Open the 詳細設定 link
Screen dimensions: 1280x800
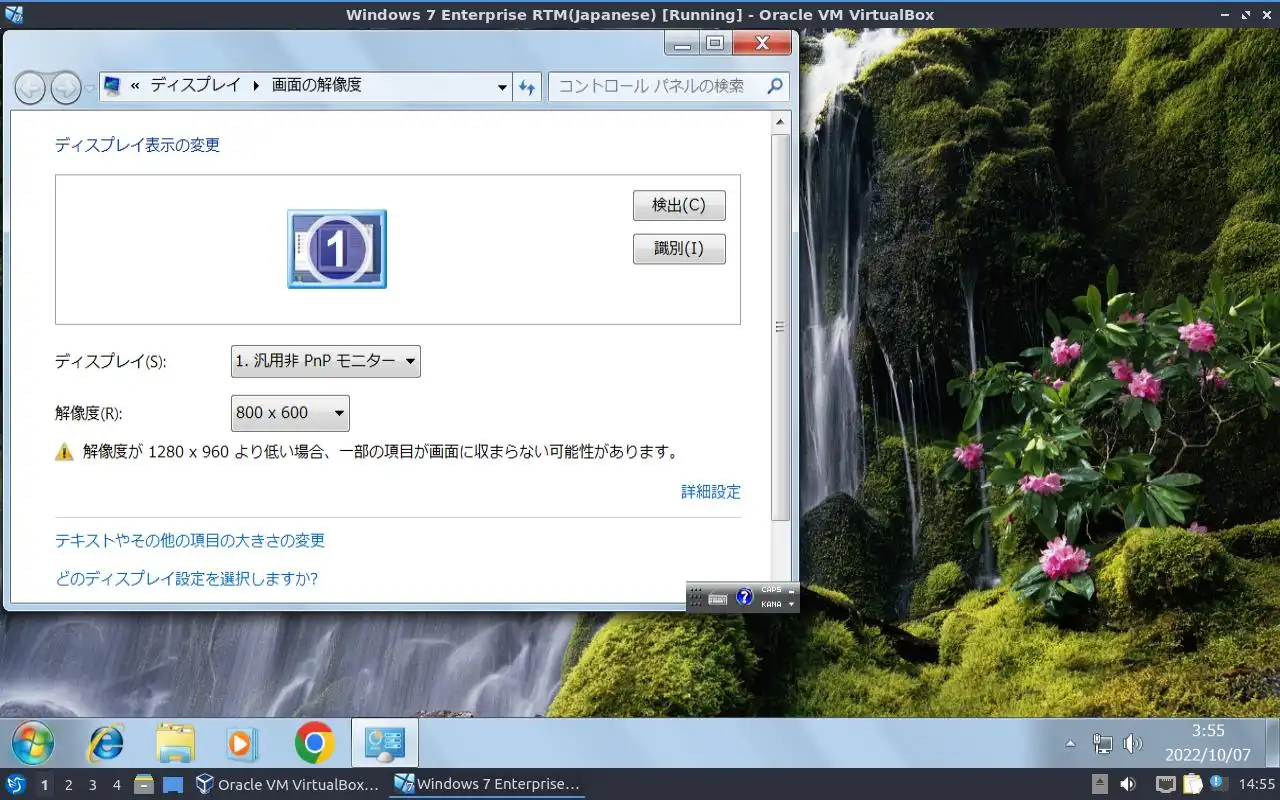coord(711,492)
